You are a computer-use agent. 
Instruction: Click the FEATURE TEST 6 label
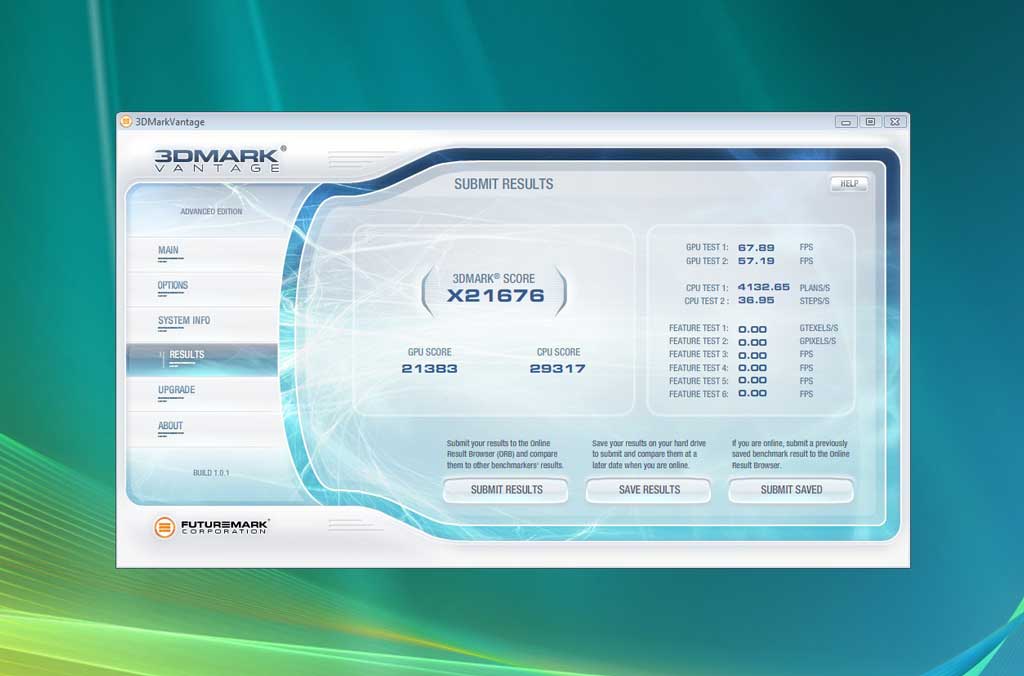pos(698,394)
